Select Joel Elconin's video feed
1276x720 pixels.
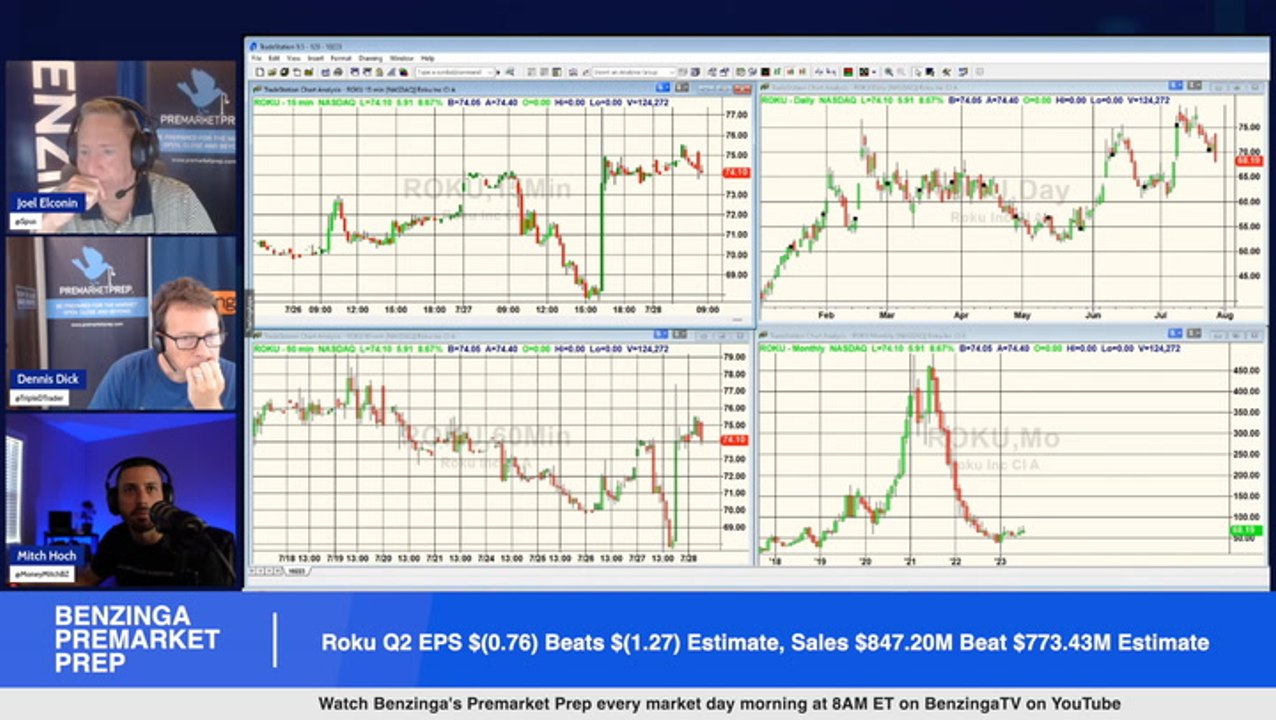[122, 148]
